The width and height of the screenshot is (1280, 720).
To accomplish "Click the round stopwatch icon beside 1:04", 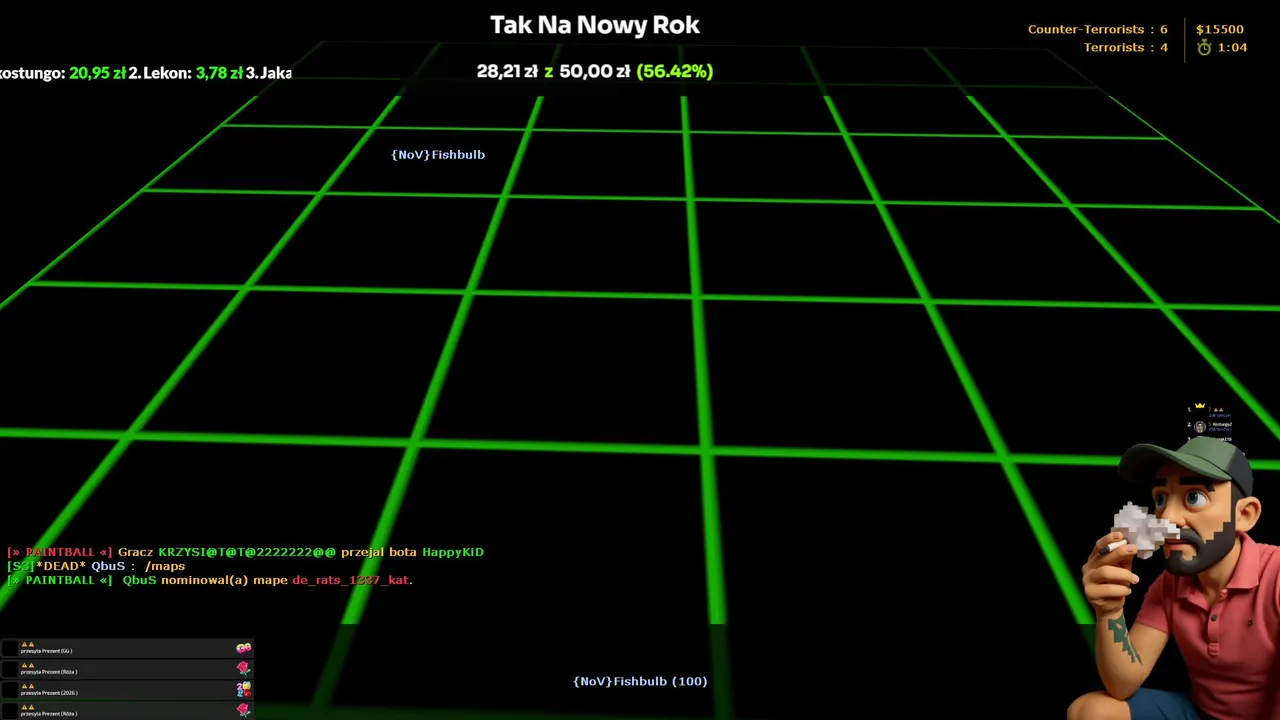I will pyautogui.click(x=1204, y=47).
